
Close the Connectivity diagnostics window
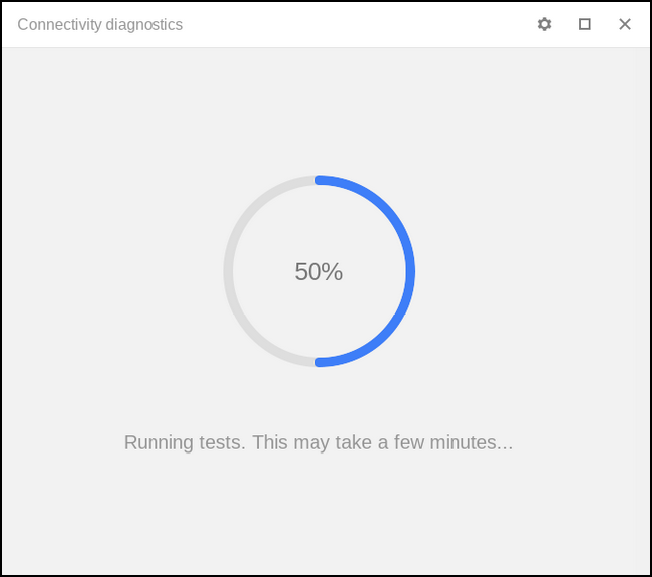pos(625,24)
